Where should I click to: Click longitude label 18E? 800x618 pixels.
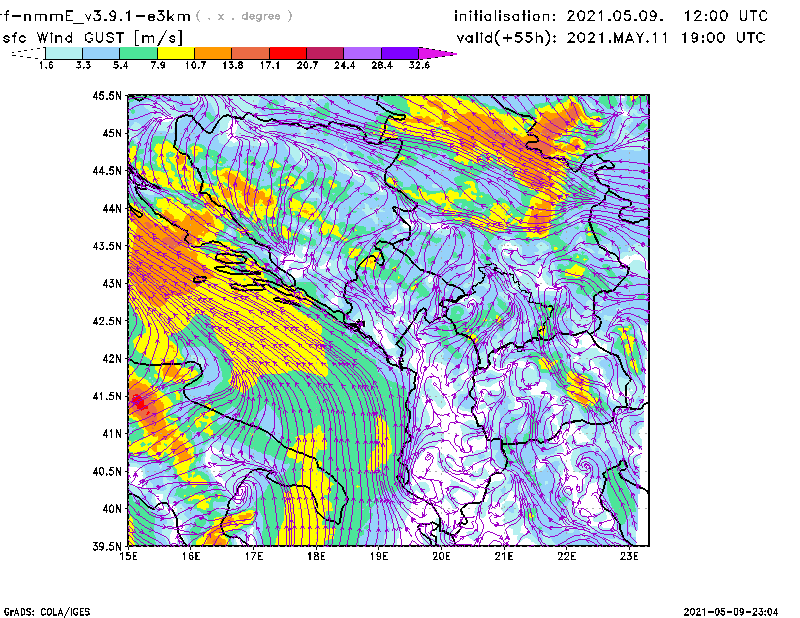316,556
